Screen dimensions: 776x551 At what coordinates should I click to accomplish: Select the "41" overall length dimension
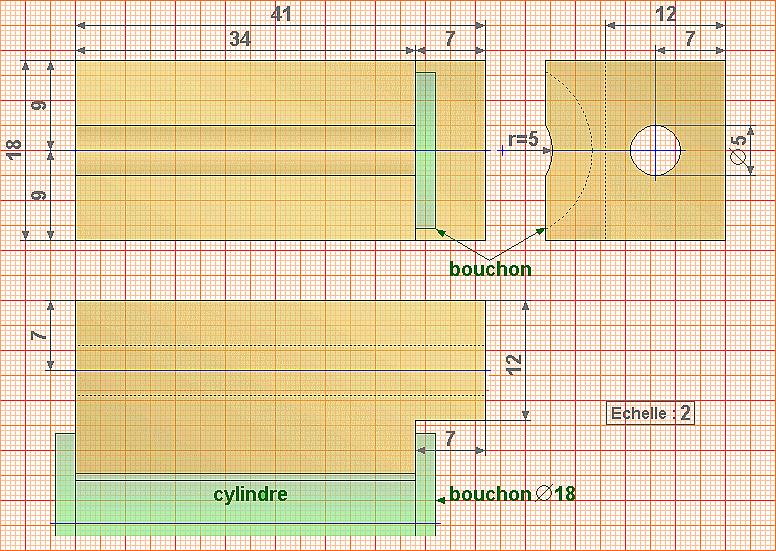pyautogui.click(x=283, y=15)
